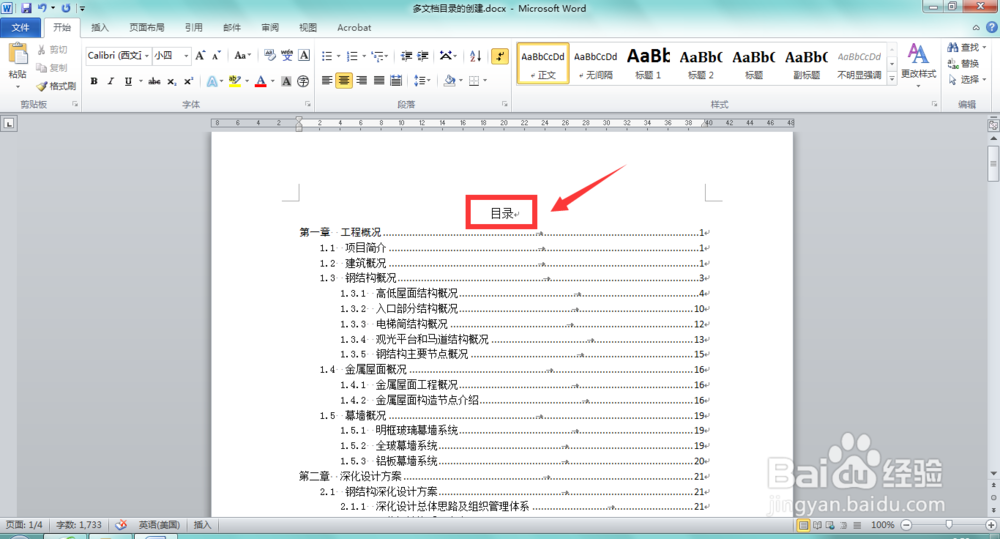This screenshot has width=1000, height=539.
Task: Click the Sort A-Z icon
Action: 475,56
